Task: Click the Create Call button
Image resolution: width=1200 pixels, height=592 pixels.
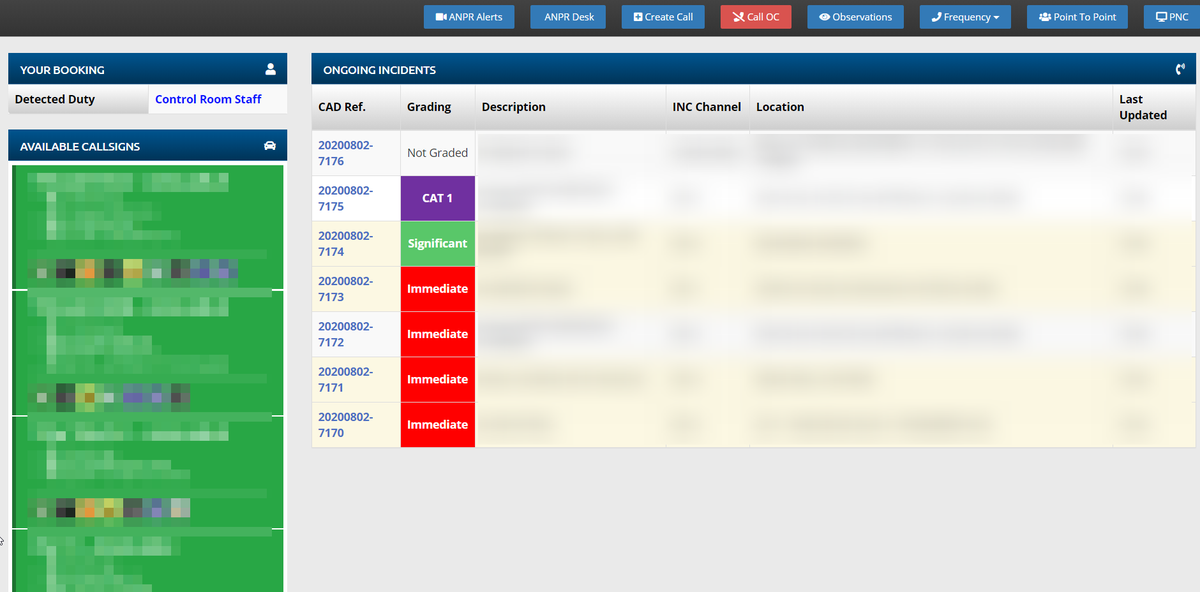Action: (x=663, y=17)
